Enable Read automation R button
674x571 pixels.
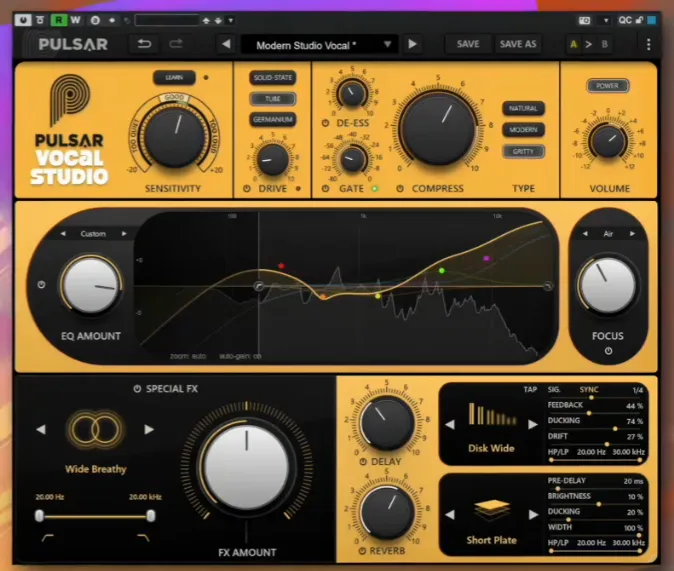click(58, 20)
